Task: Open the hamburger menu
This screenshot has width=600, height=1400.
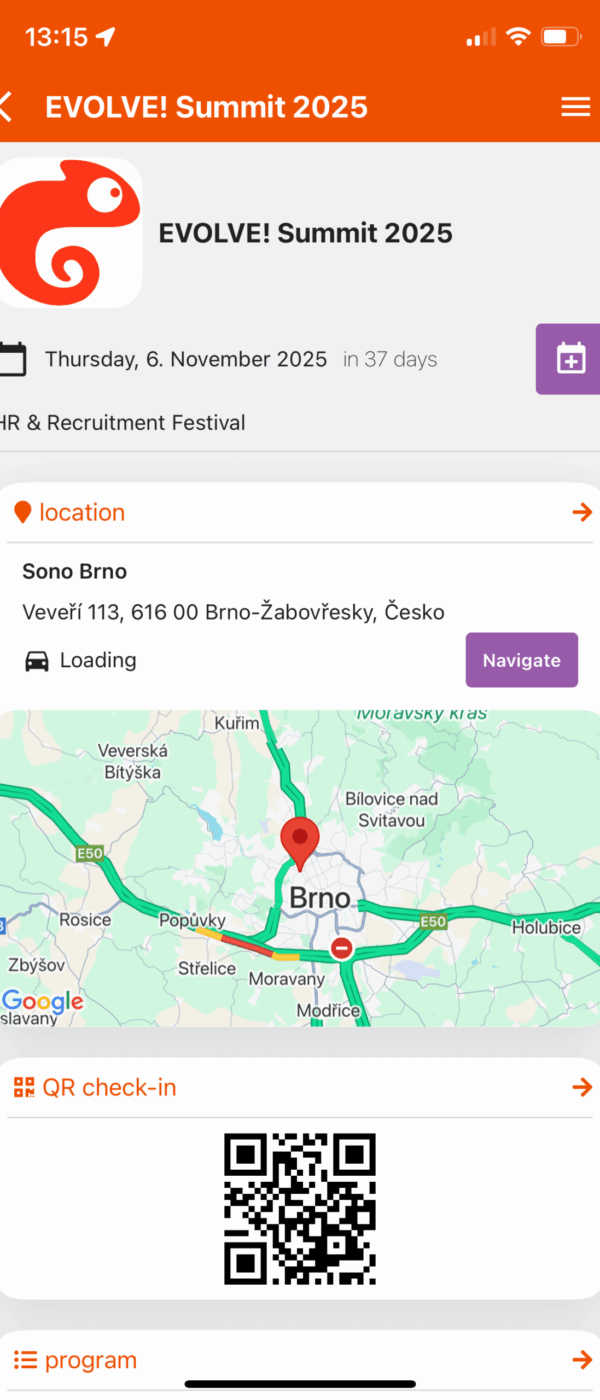Action: click(x=575, y=107)
